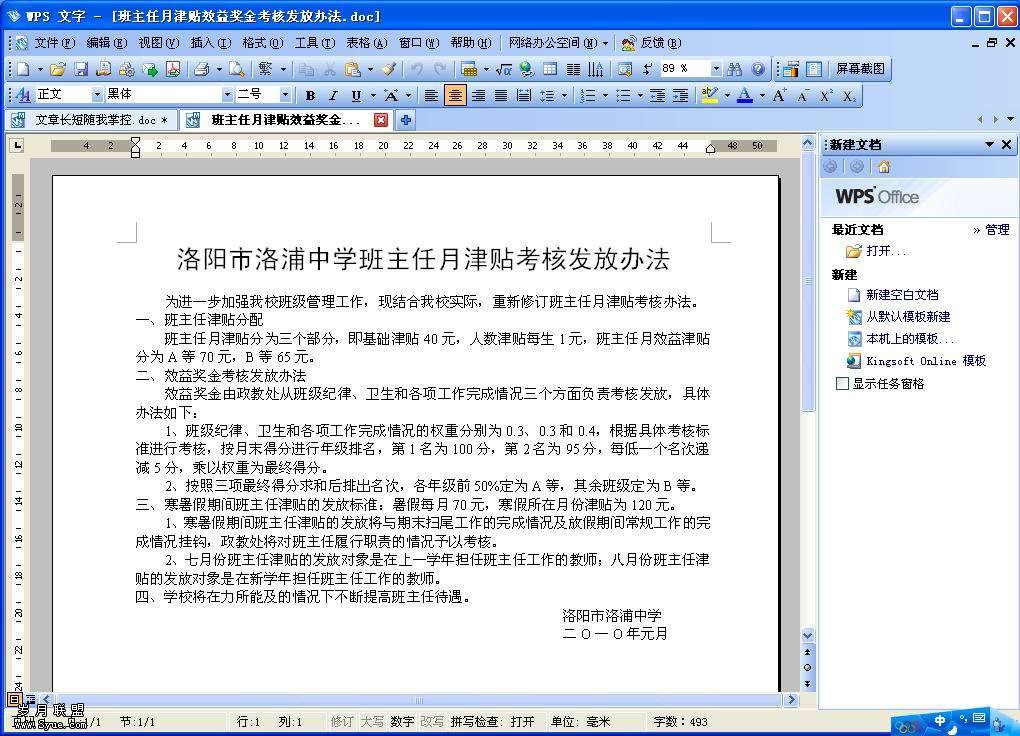Open the 表格 menu
The width and height of the screenshot is (1020, 736).
click(366, 43)
